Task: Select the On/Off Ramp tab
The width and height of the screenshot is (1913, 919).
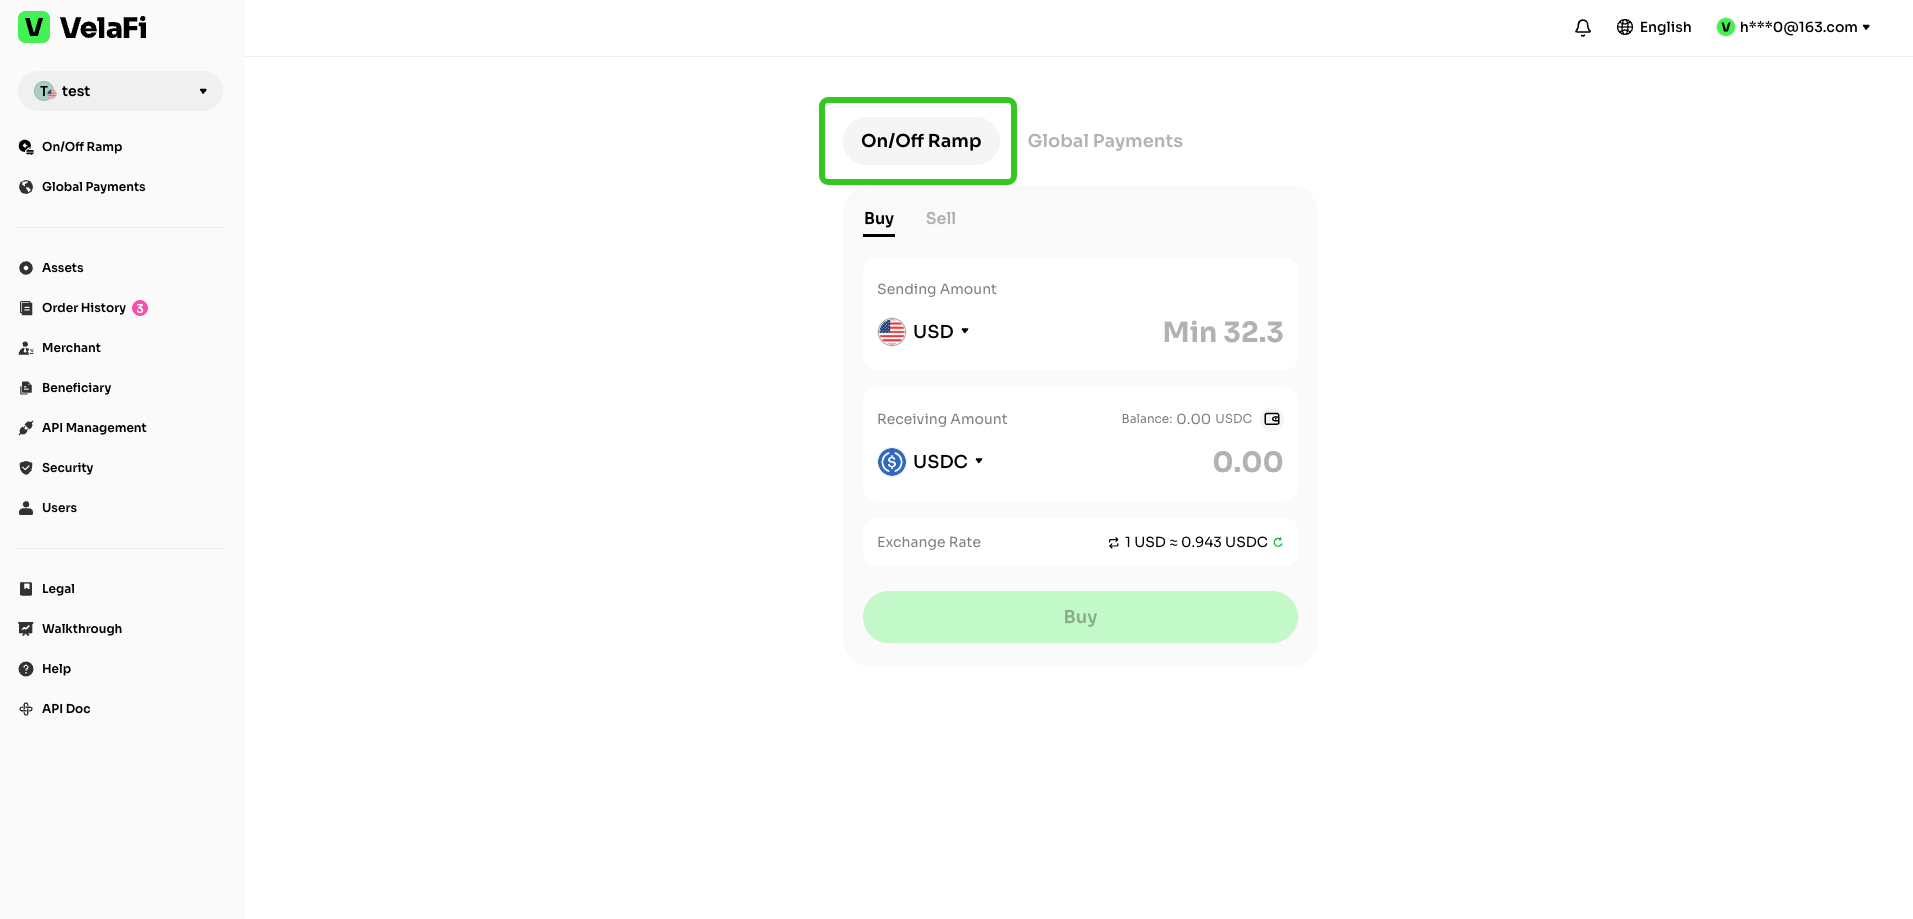Action: [x=921, y=141]
